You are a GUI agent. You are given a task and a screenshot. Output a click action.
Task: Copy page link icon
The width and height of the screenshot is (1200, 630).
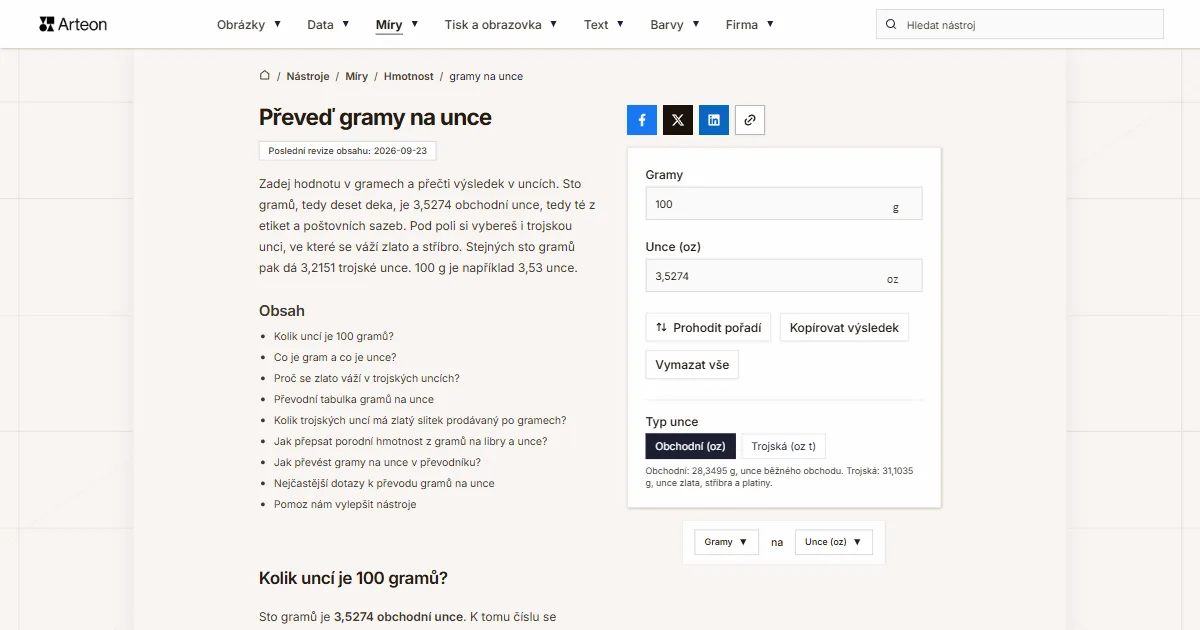750,120
